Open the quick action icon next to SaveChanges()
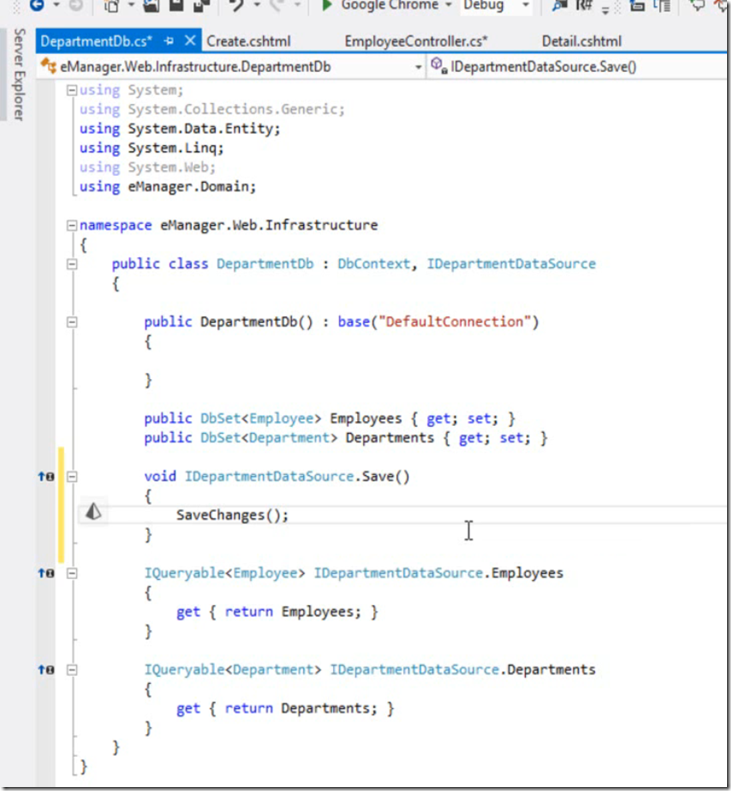 93,512
